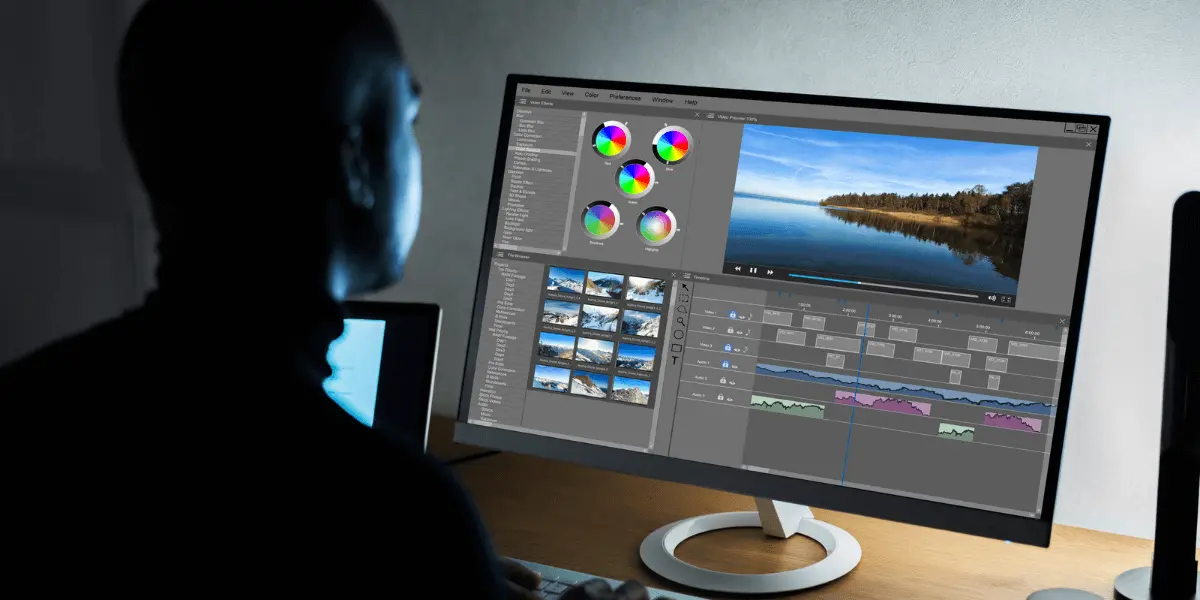The image size is (1200, 600).
Task: Click the rewind button in the preview
Action: [738, 268]
